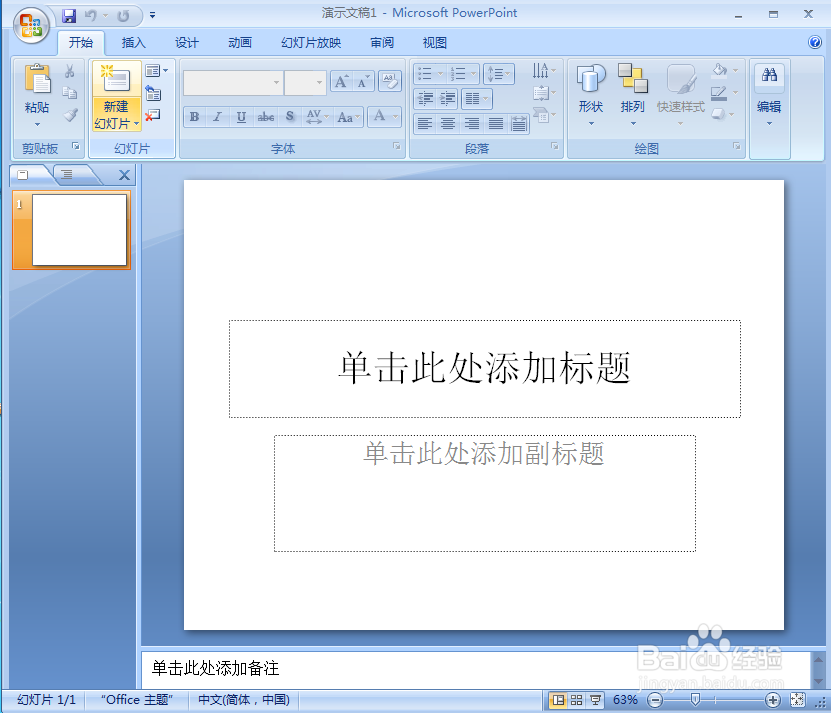Click the Copy icon in clipboard group
831x713 pixels.
69,93
